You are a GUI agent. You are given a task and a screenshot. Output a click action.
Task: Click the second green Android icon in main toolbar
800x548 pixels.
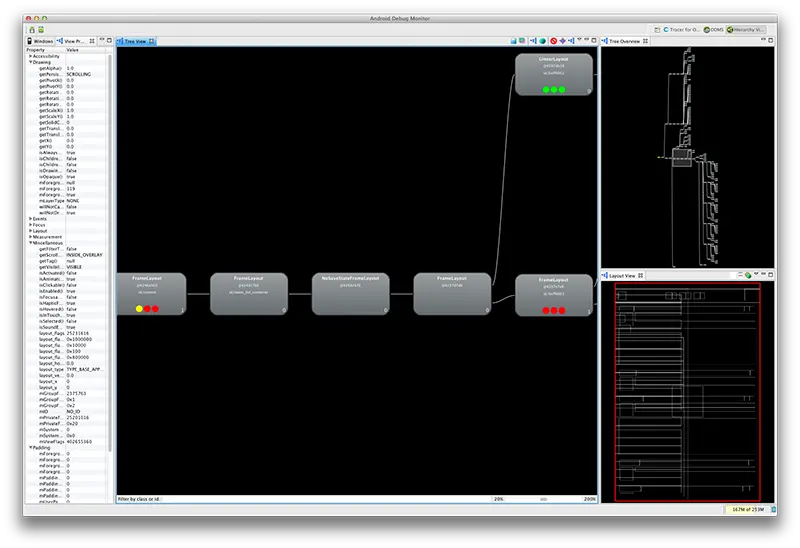point(41,30)
